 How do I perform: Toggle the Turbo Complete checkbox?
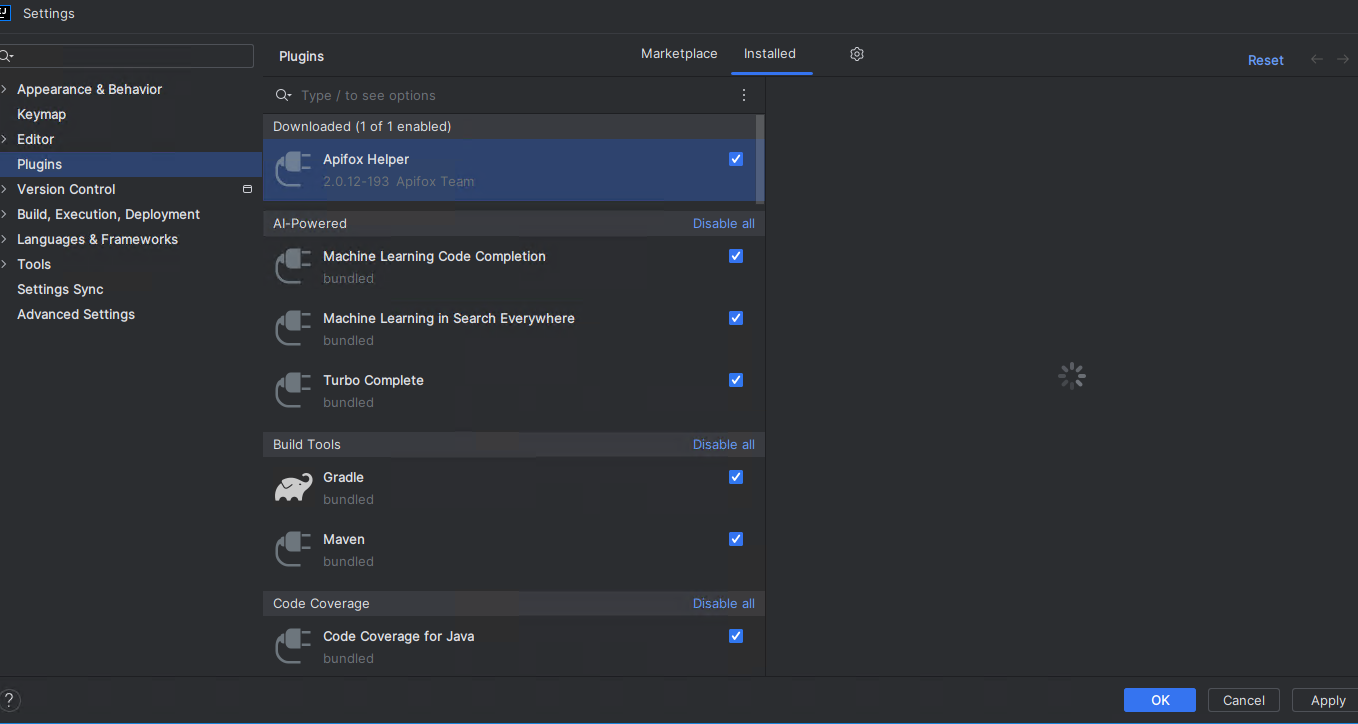tap(736, 380)
